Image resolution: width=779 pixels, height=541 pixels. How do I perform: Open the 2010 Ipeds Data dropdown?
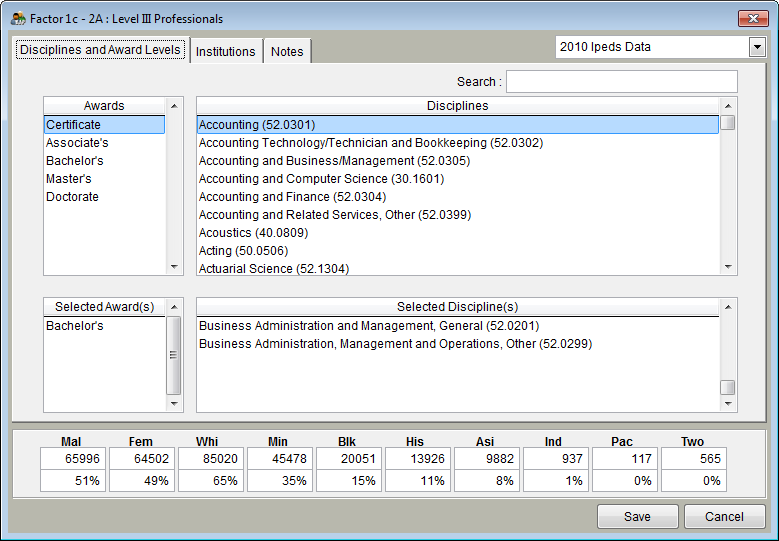[x=757, y=47]
